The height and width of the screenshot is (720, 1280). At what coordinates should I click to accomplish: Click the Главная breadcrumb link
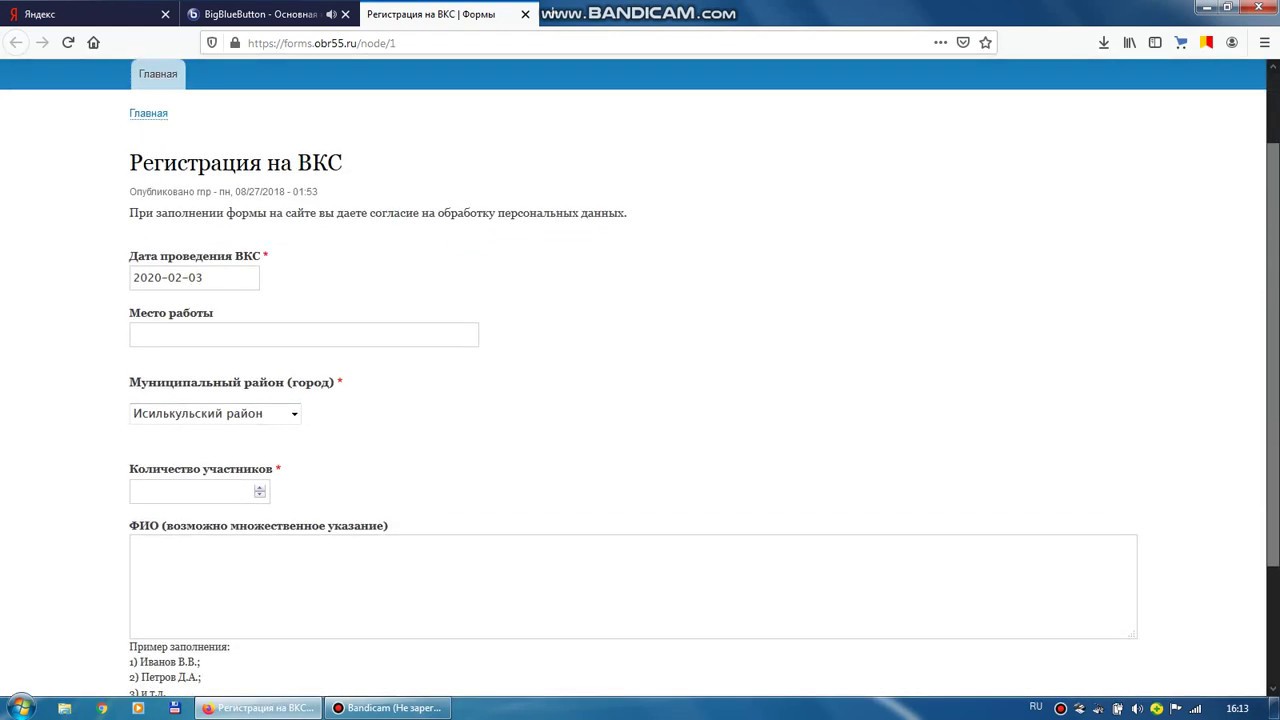pyautogui.click(x=148, y=113)
